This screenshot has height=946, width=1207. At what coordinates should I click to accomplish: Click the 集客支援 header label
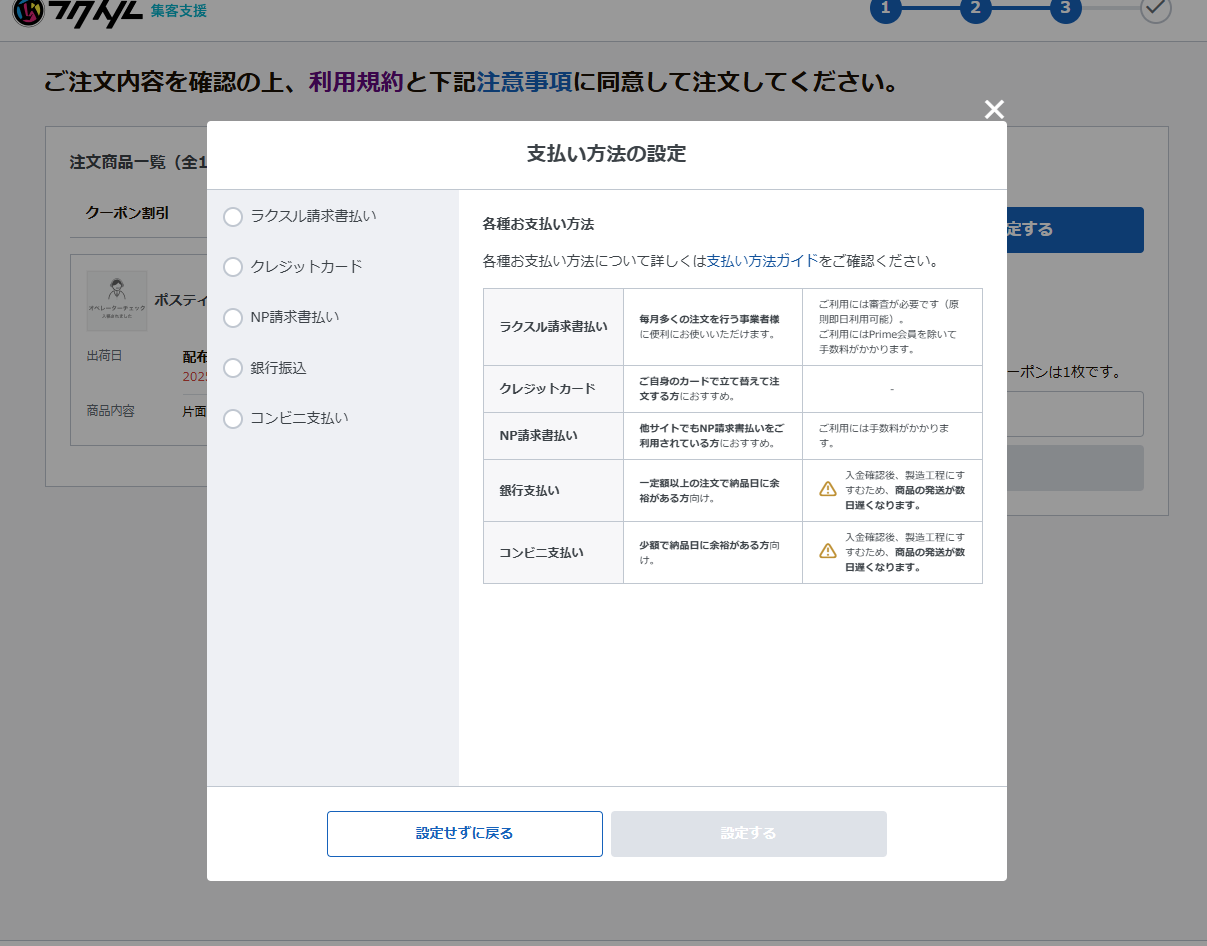[179, 11]
